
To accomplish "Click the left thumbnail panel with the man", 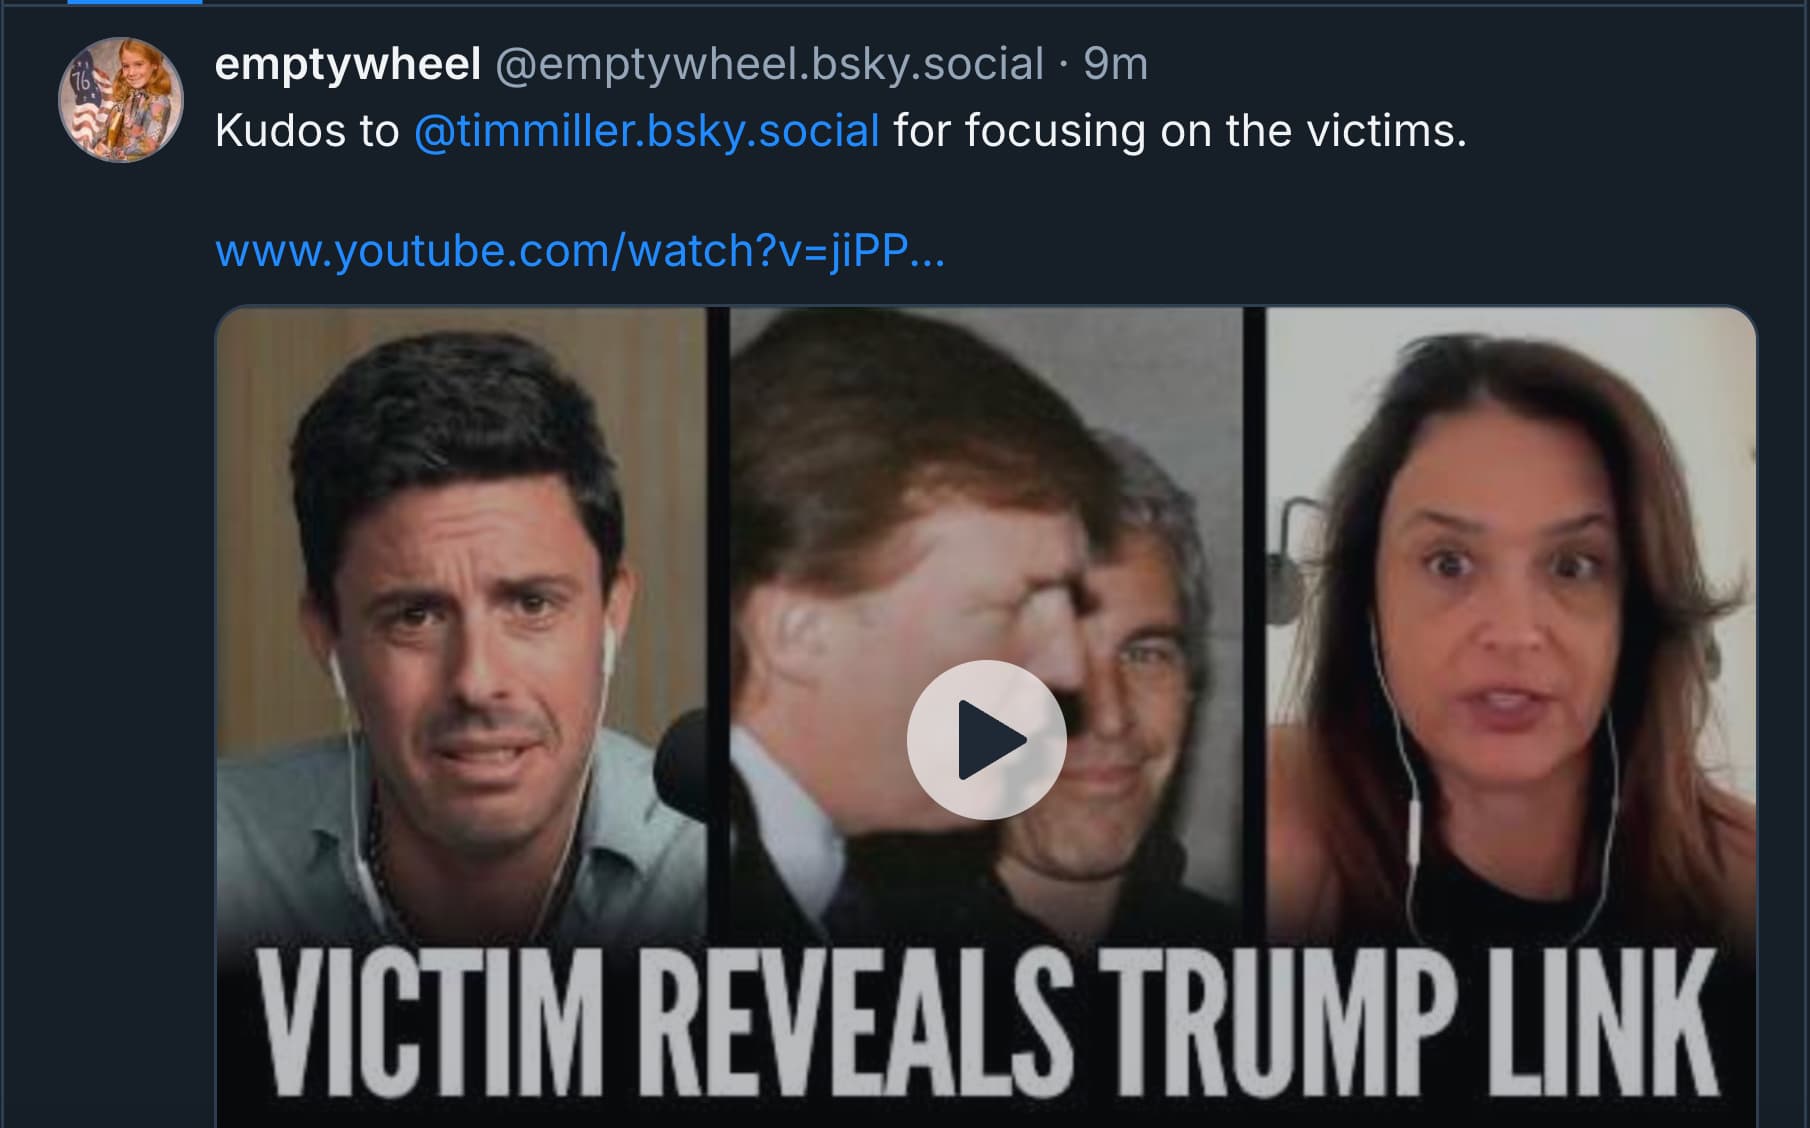I will pos(460,600).
